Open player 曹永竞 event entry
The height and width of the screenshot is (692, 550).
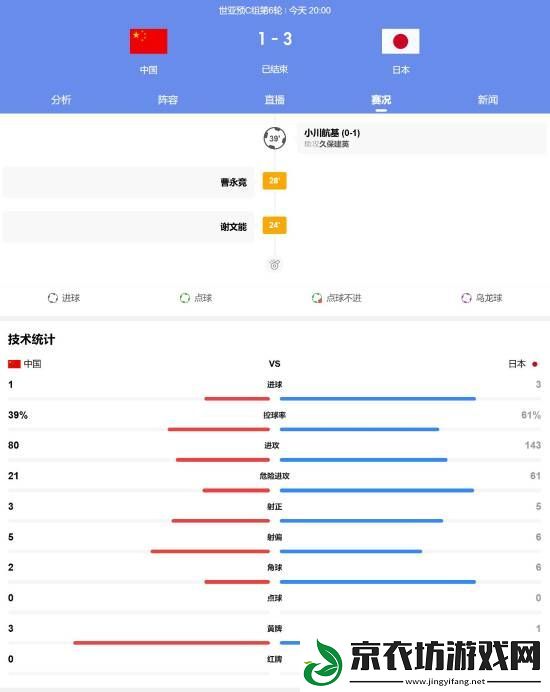point(128,182)
